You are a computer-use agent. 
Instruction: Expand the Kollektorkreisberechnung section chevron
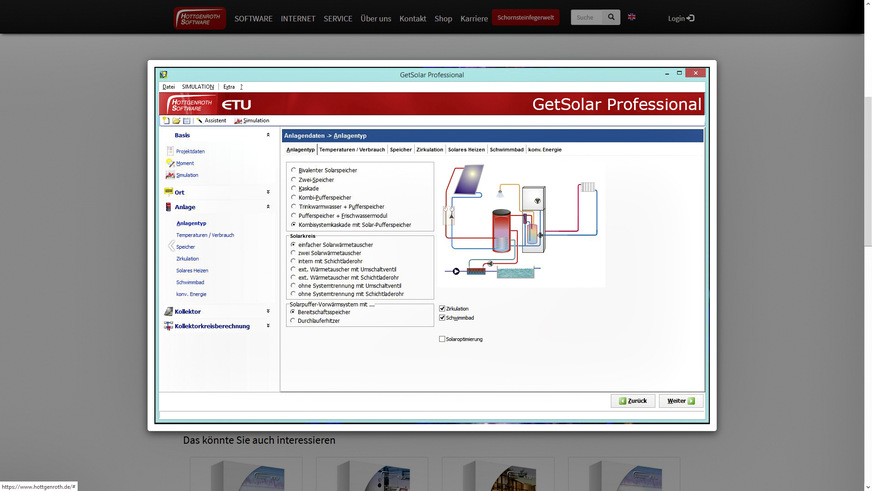click(267, 326)
